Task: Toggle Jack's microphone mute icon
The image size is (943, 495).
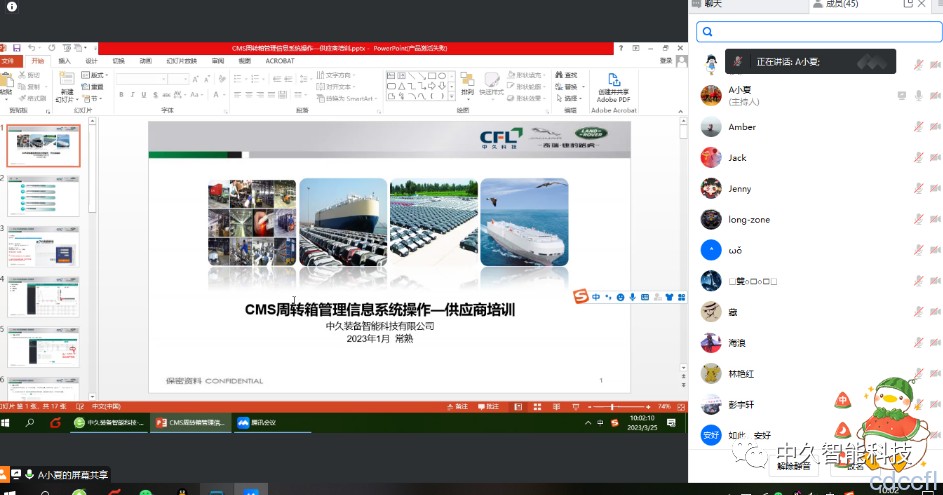Action: 918,158
